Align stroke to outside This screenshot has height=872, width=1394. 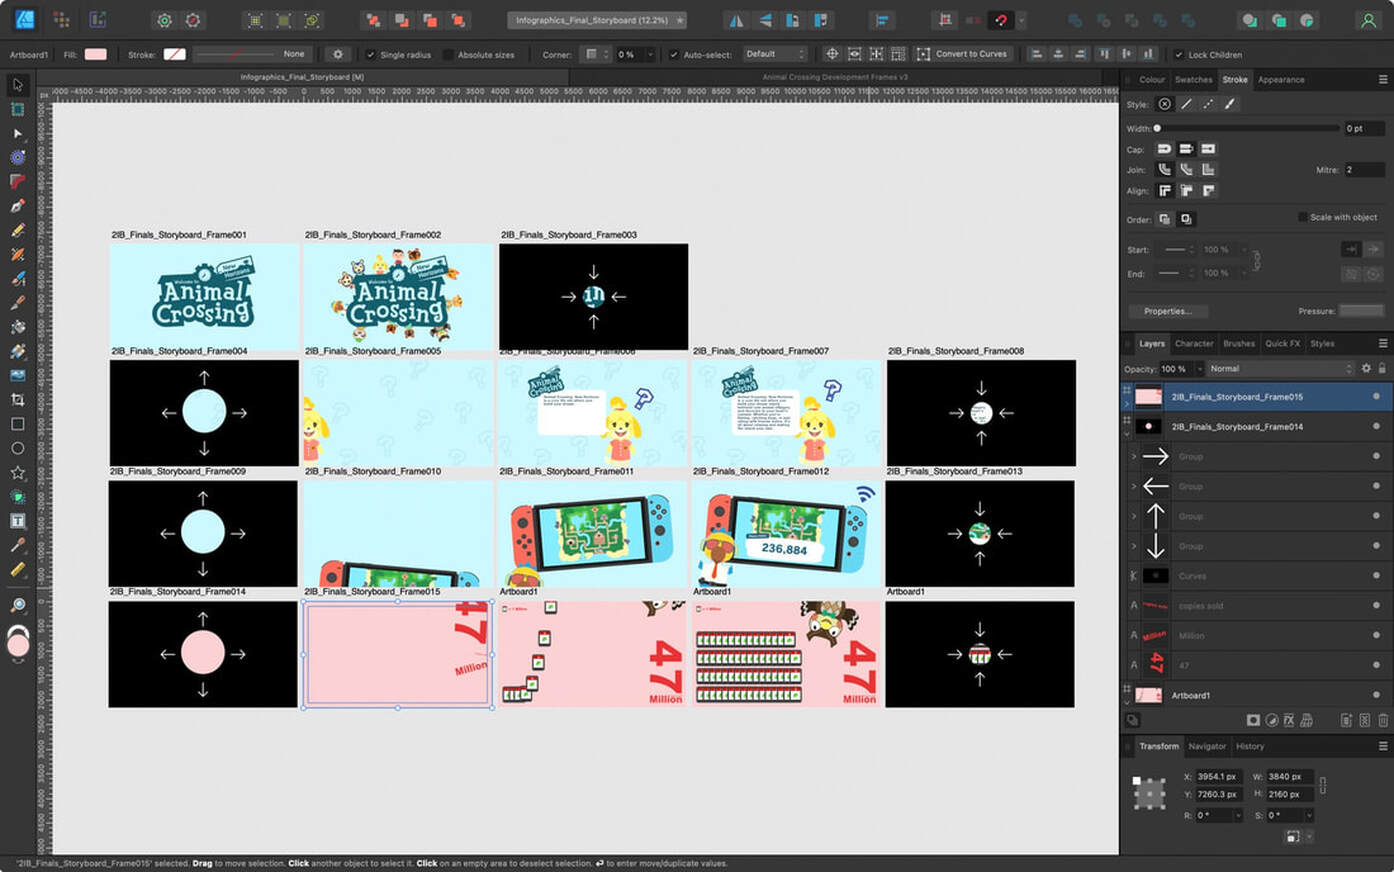tap(1208, 190)
